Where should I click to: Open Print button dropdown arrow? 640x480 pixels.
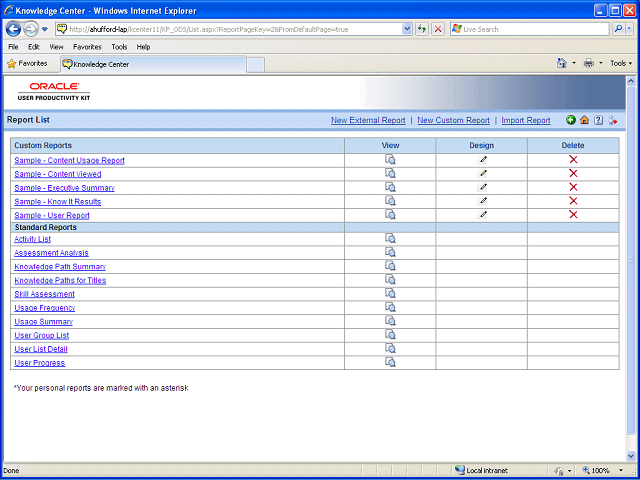point(600,63)
